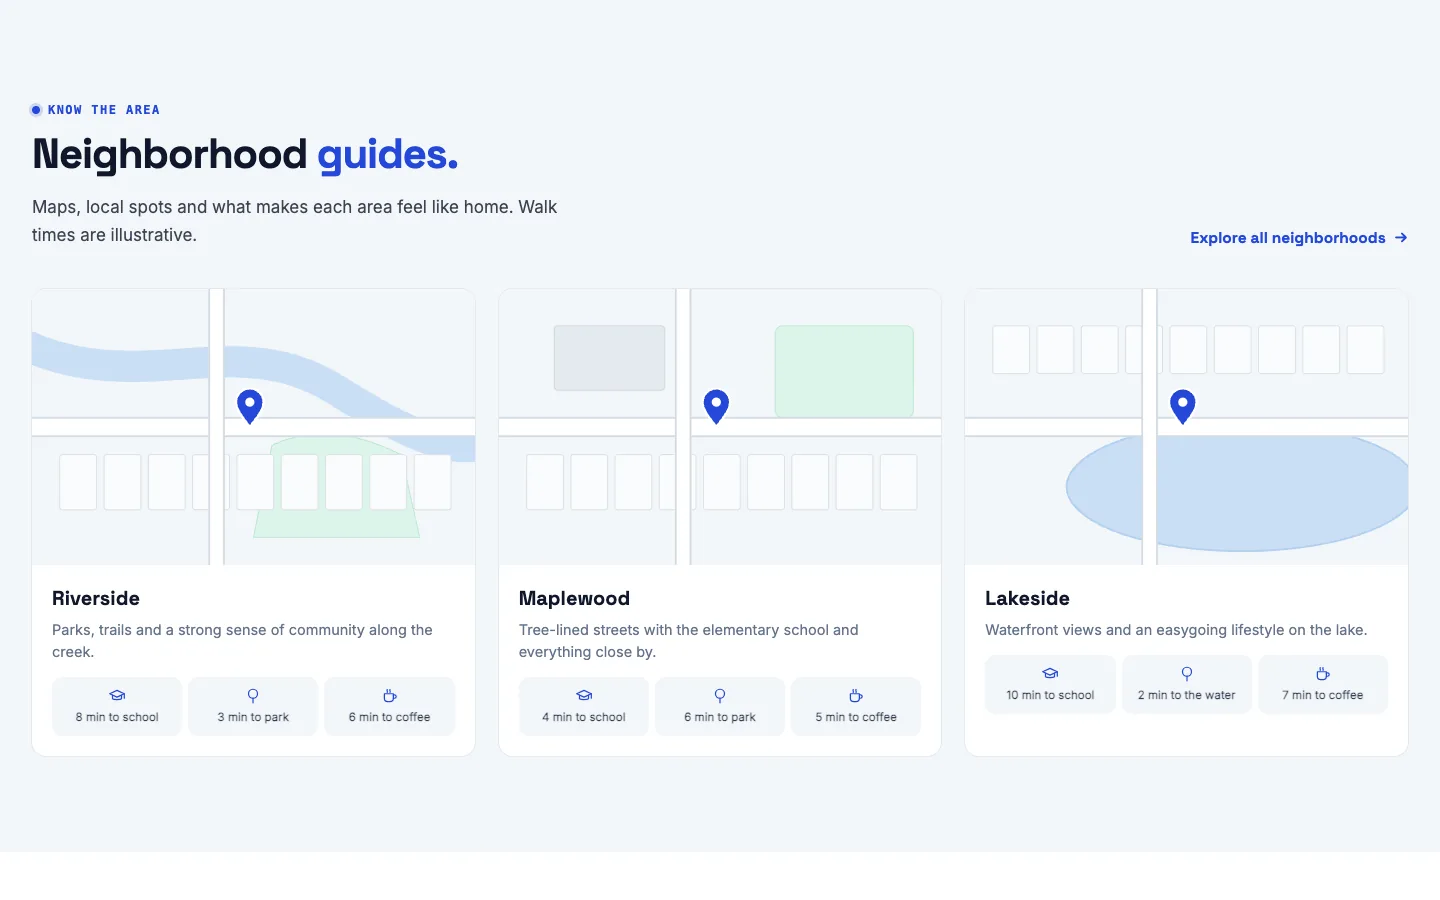Image resolution: width=1440 pixels, height=900 pixels.
Task: Open the Riverside neighborhood title
Action: tap(96, 598)
